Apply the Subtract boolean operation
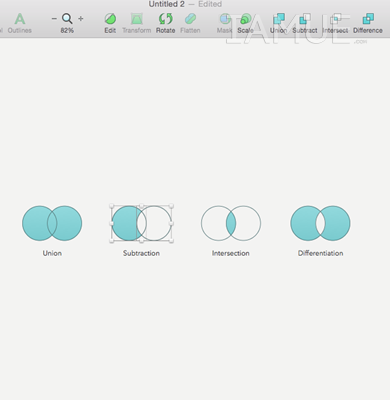This screenshot has width=390, height=400. 305,19
